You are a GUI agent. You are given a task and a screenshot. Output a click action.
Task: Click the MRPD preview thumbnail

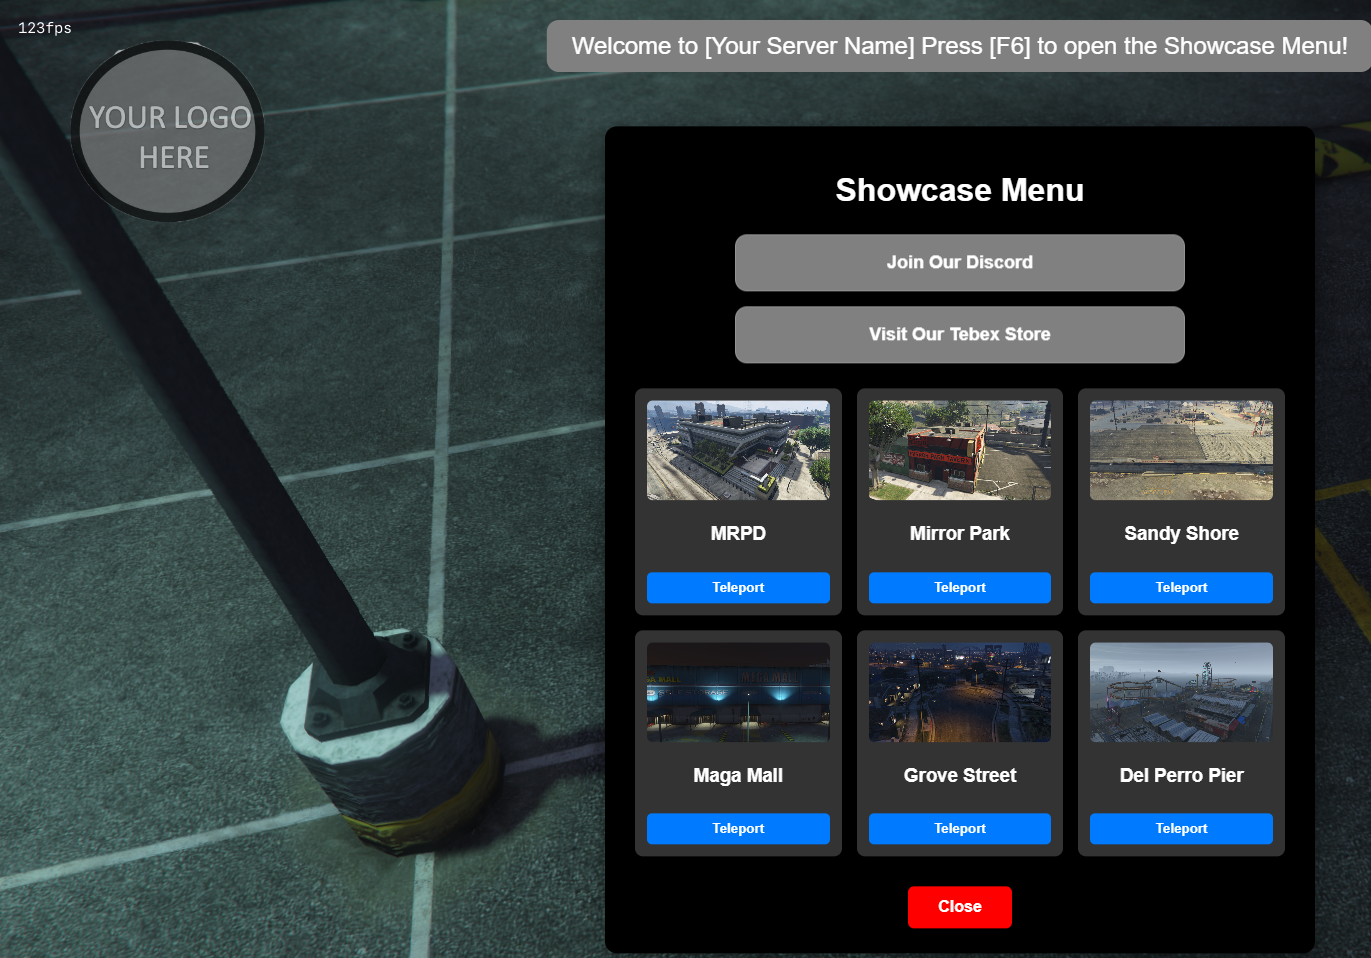[x=738, y=449]
